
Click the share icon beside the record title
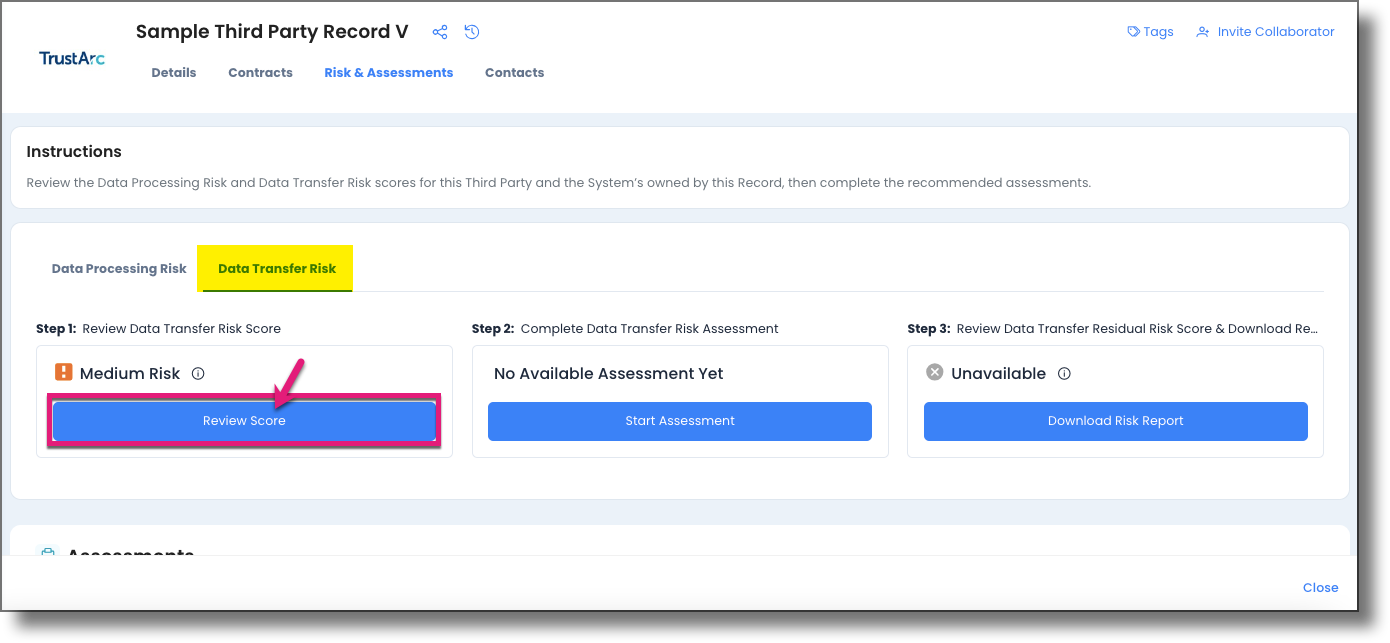click(x=440, y=31)
